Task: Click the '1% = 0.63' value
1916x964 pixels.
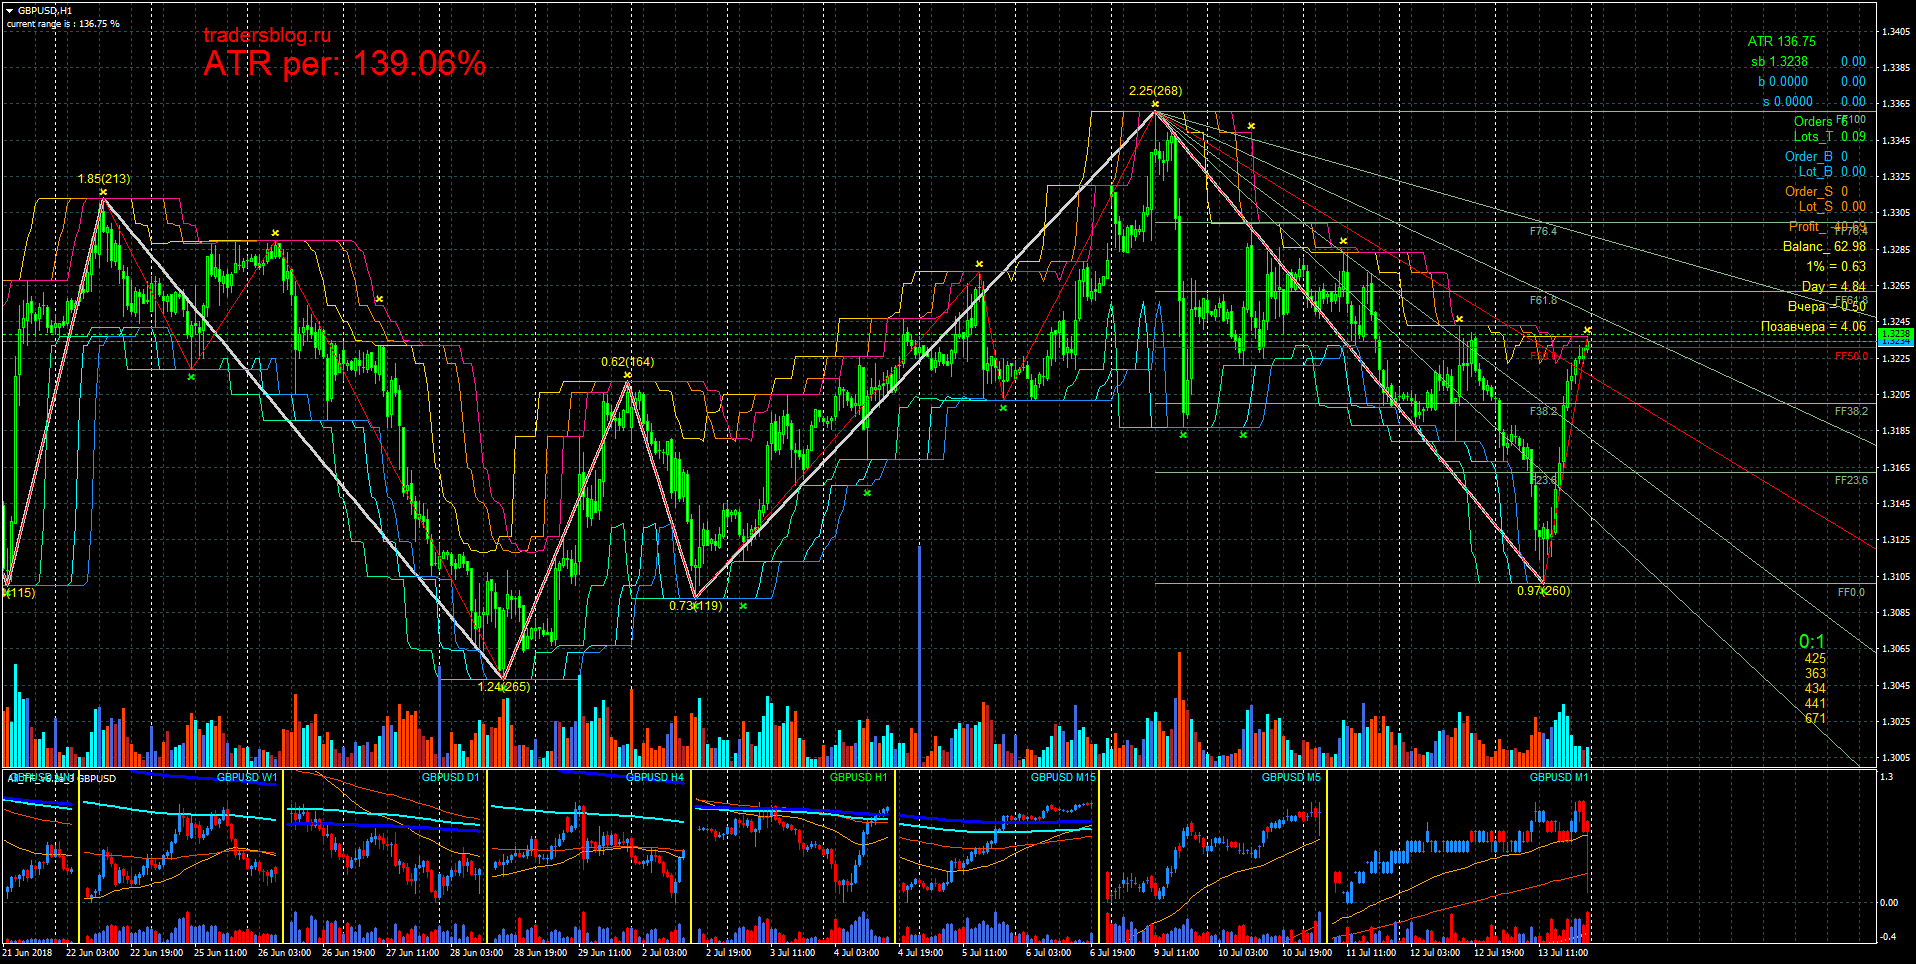Action: [x=1836, y=266]
